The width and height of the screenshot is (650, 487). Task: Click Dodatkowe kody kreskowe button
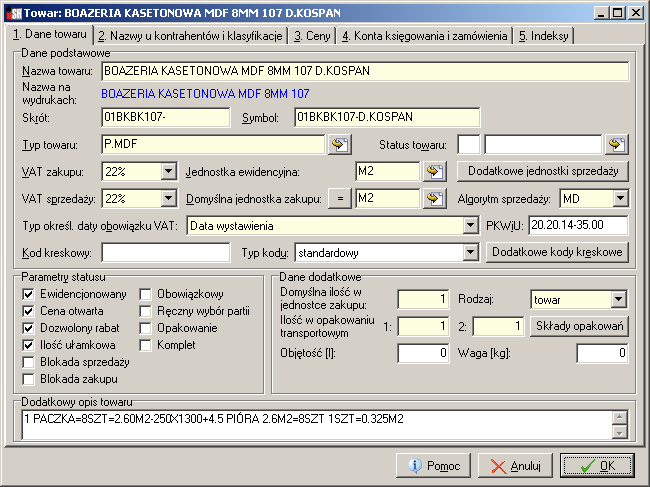557,252
